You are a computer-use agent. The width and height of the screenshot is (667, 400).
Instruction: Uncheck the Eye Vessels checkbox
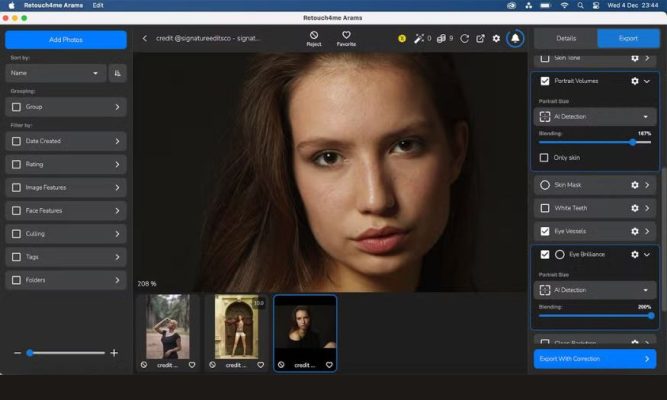(x=545, y=231)
